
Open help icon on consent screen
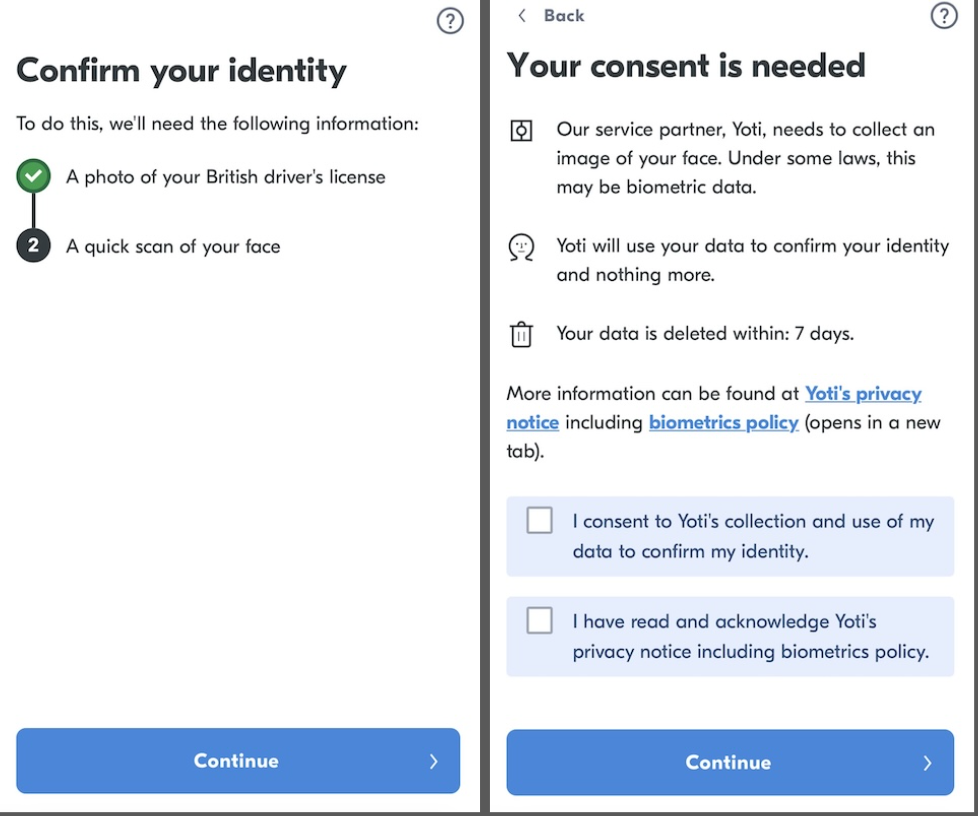point(944,16)
